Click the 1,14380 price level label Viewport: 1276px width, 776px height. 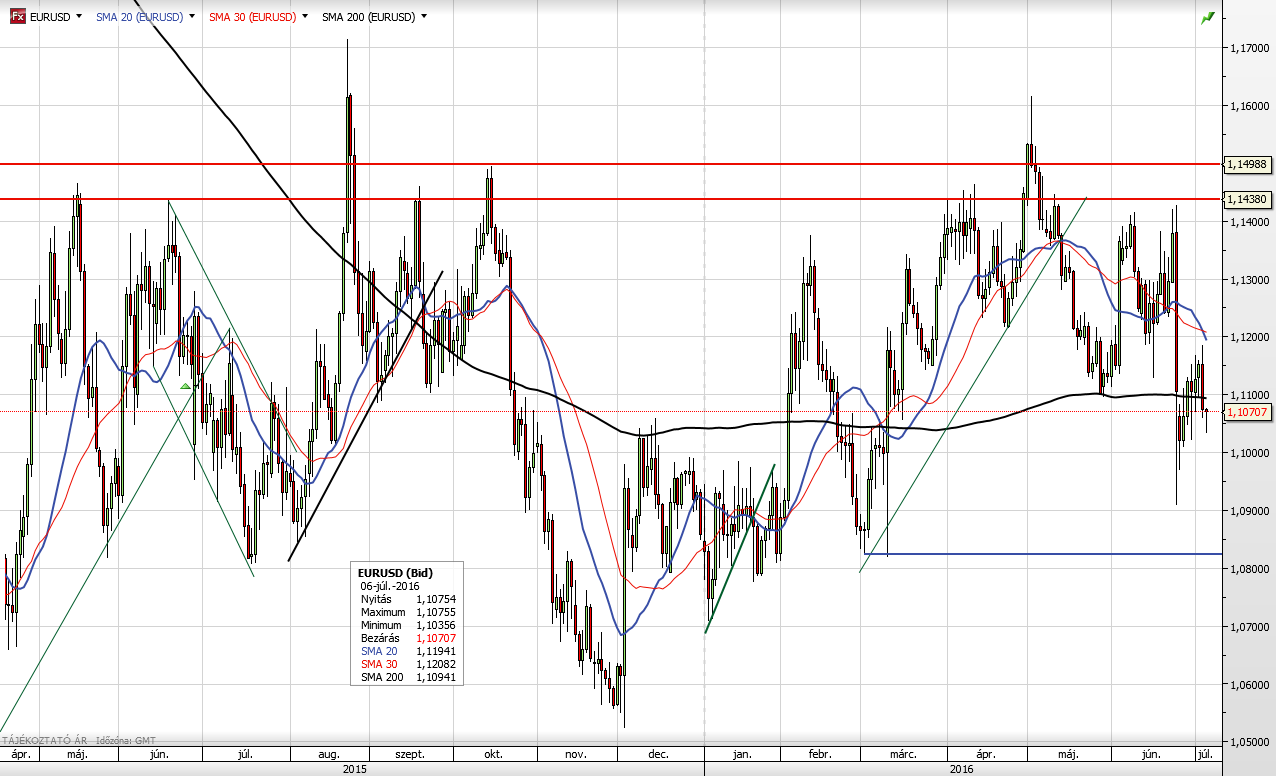point(1248,199)
